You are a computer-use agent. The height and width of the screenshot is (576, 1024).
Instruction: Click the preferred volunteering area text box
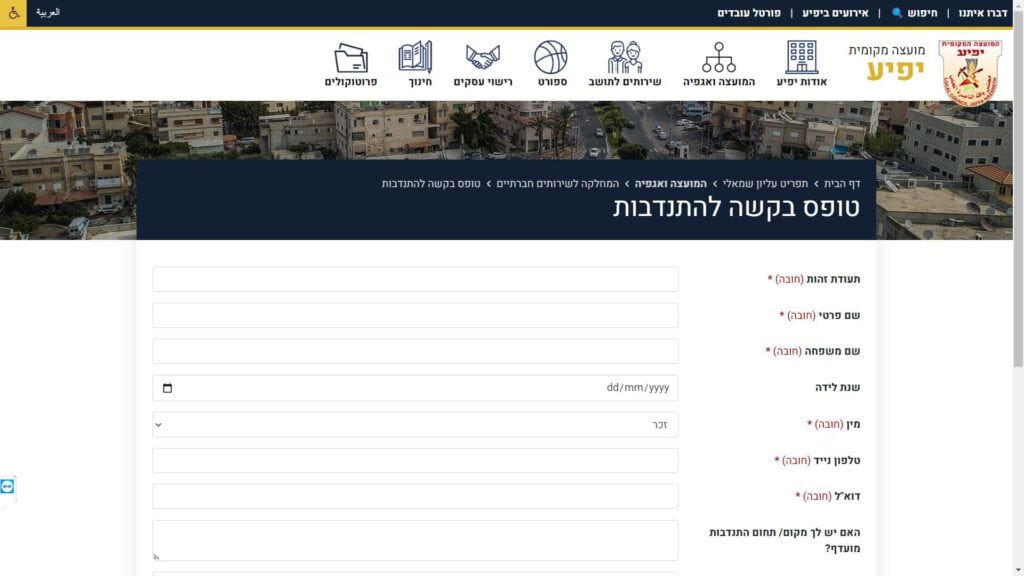(415, 540)
